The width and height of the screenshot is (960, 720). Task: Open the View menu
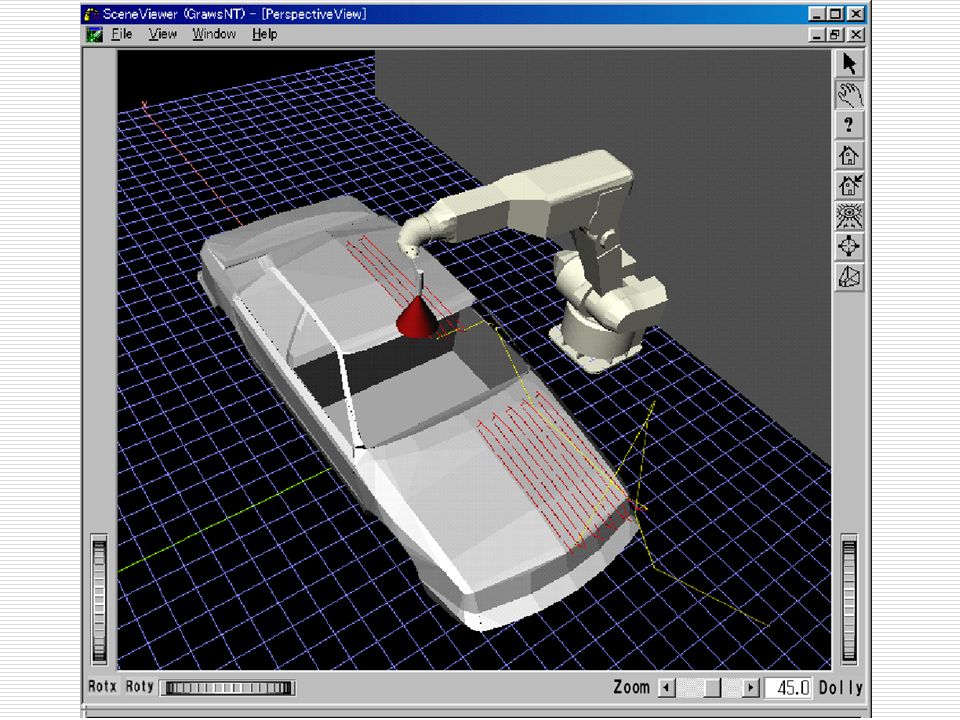point(162,34)
